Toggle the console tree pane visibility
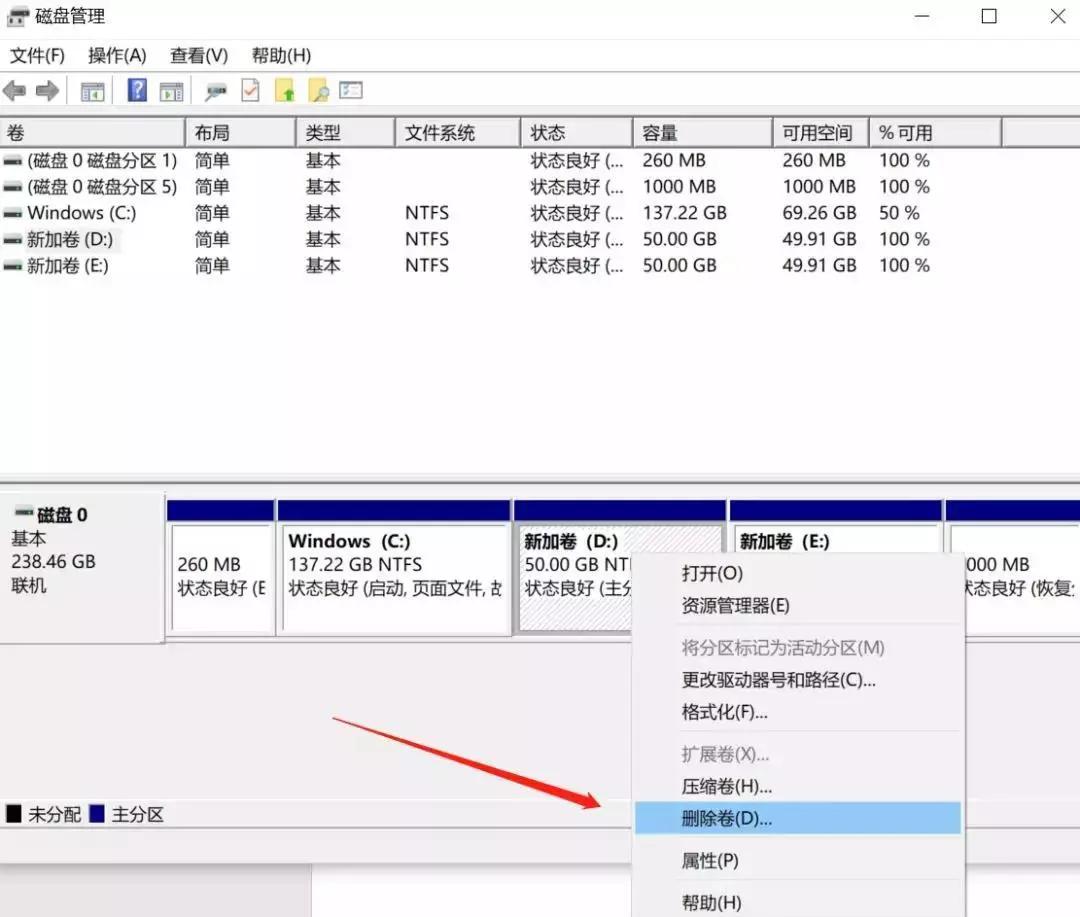The image size is (1080, 917). click(93, 90)
